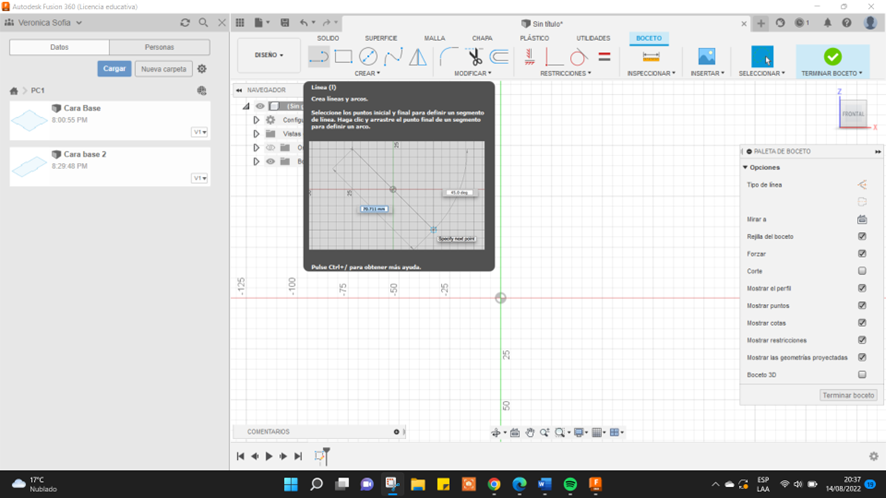The width and height of the screenshot is (886, 498).
Task: Toggle the Rejilla del boceto checkbox
Action: tap(862, 236)
